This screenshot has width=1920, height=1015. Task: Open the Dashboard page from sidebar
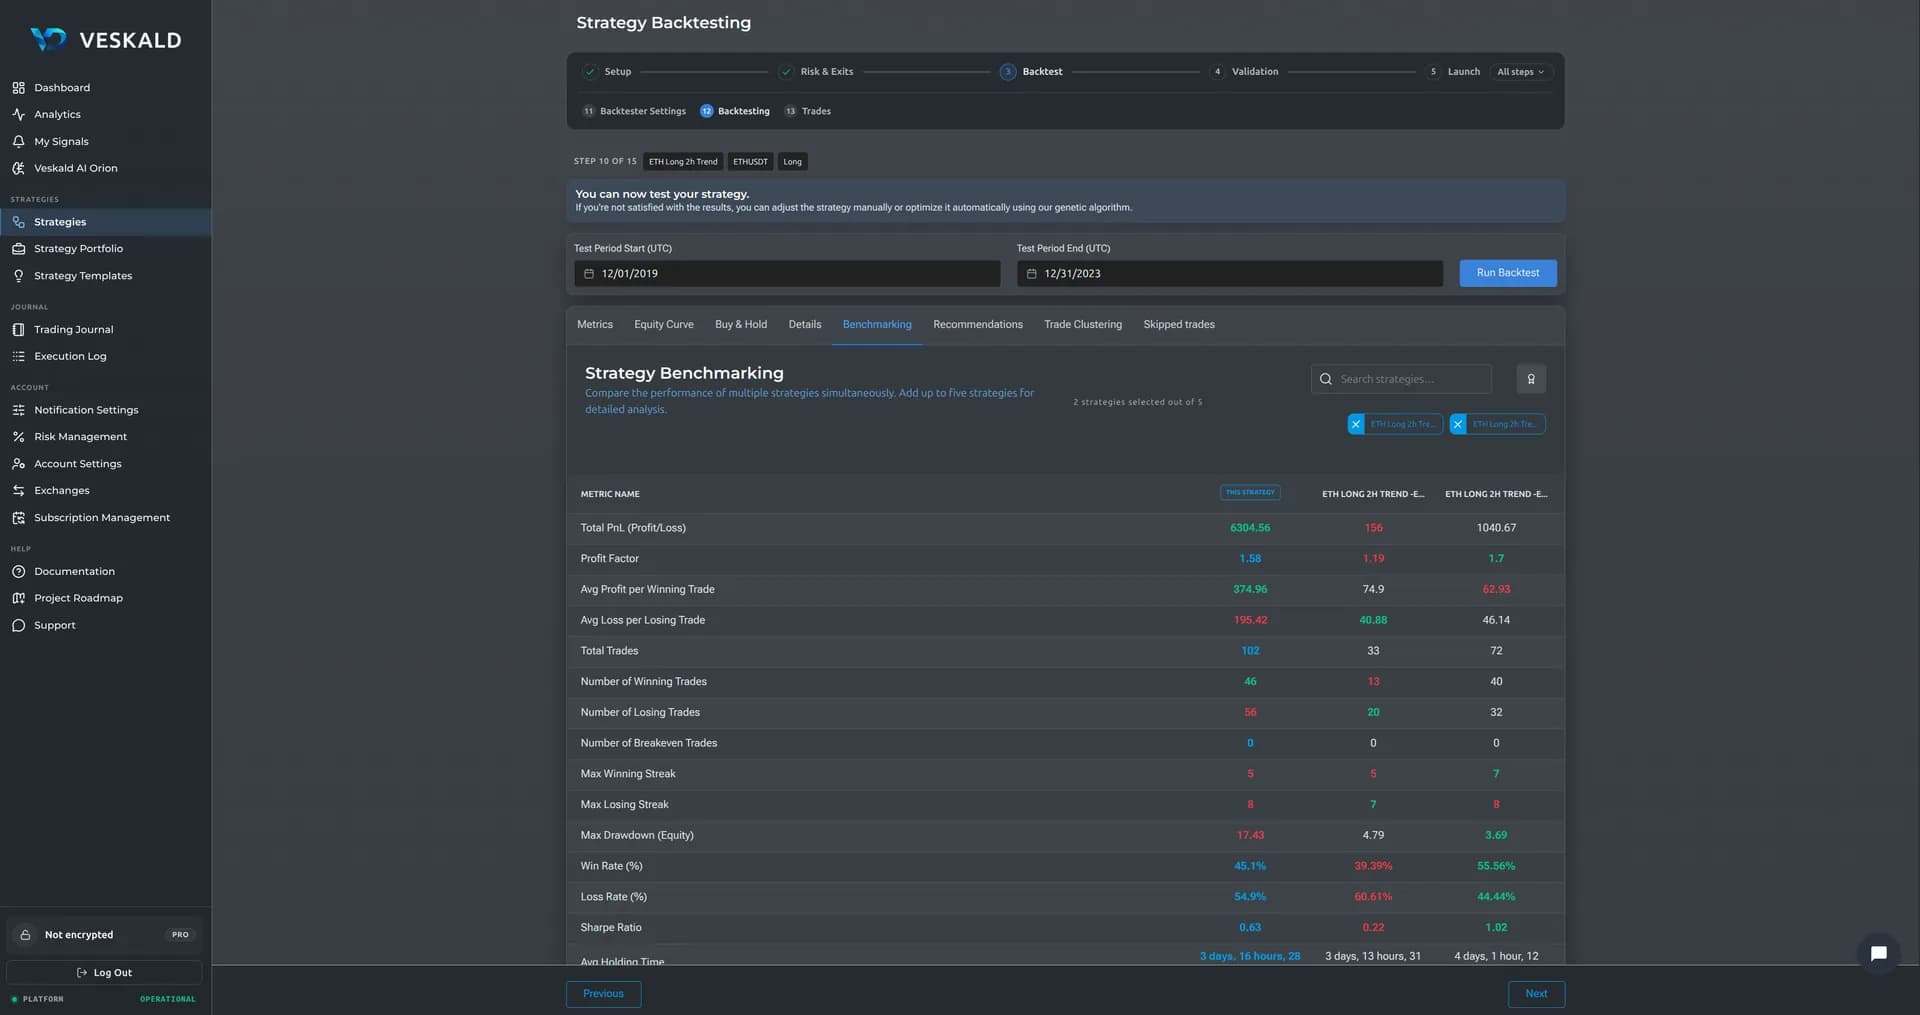point(61,88)
